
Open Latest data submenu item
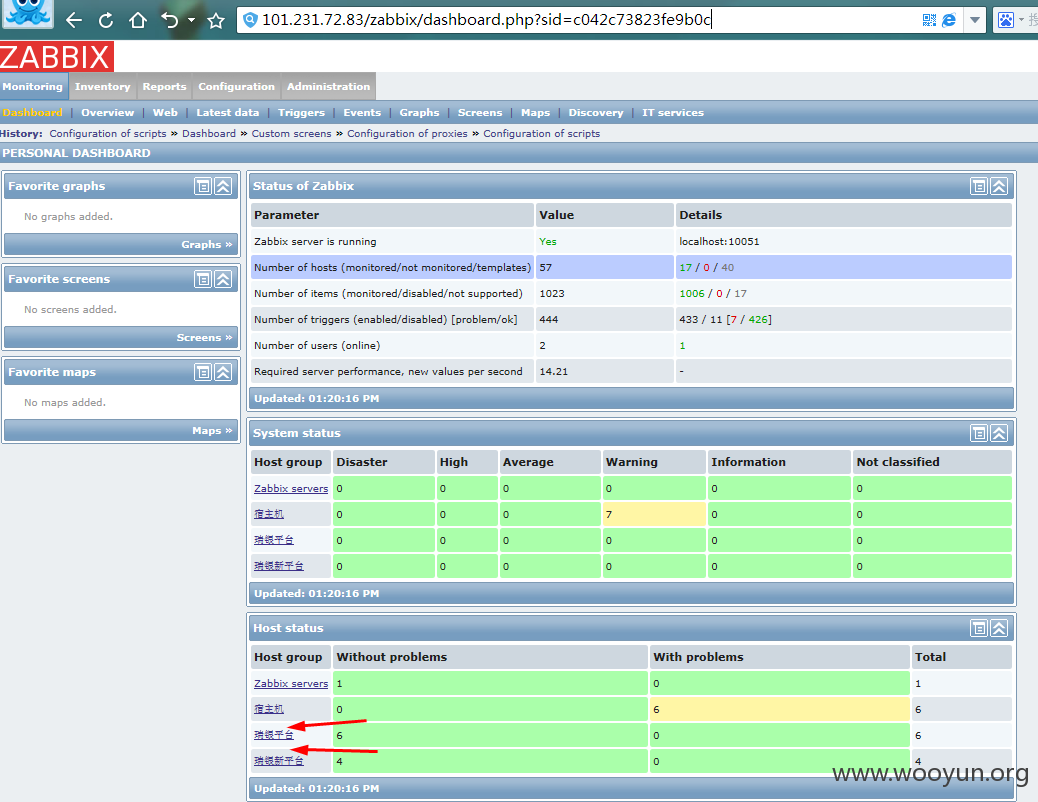pyautogui.click(x=228, y=113)
